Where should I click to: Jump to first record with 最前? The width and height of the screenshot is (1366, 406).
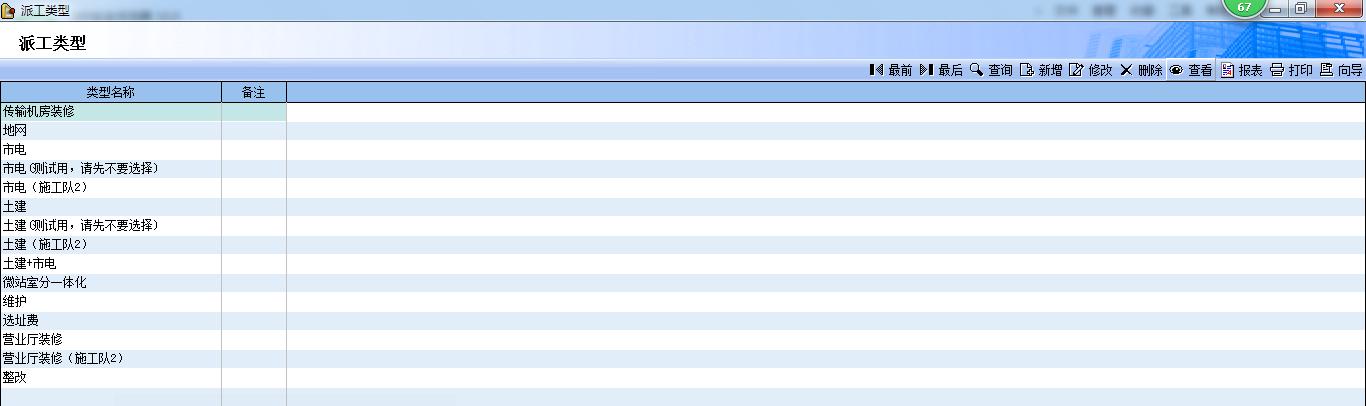[x=890, y=70]
